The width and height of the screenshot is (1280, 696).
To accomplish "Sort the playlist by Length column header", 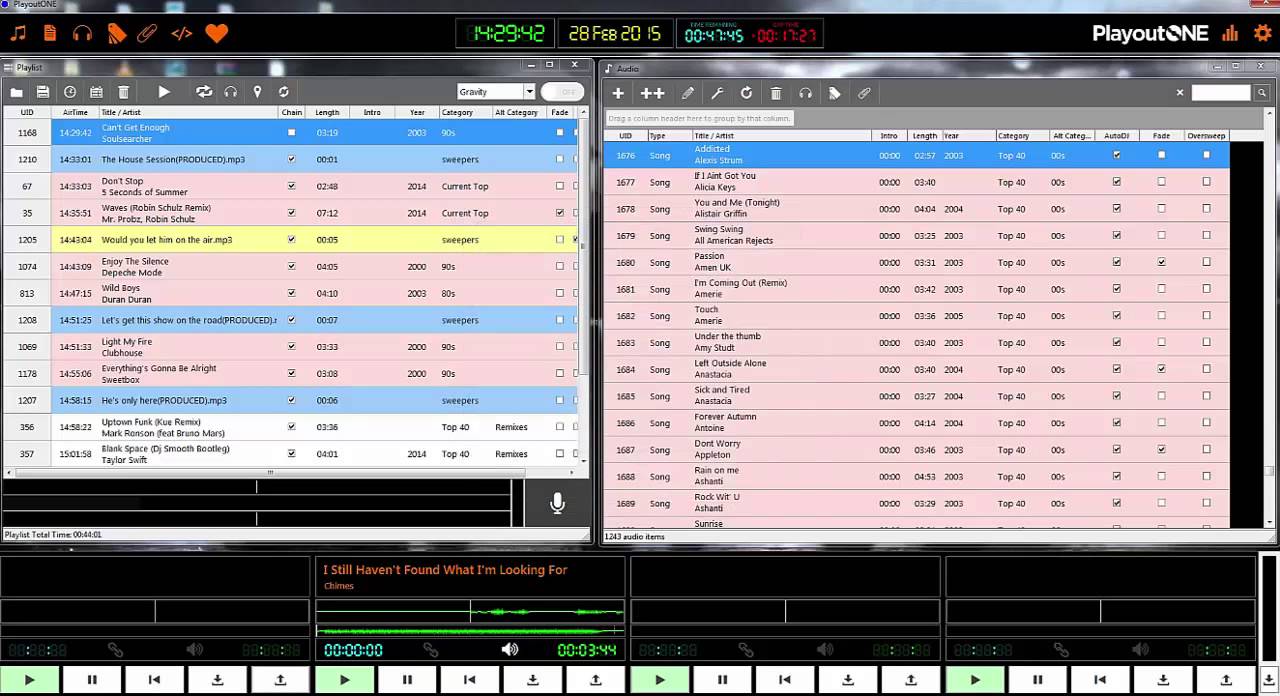I will [328, 113].
